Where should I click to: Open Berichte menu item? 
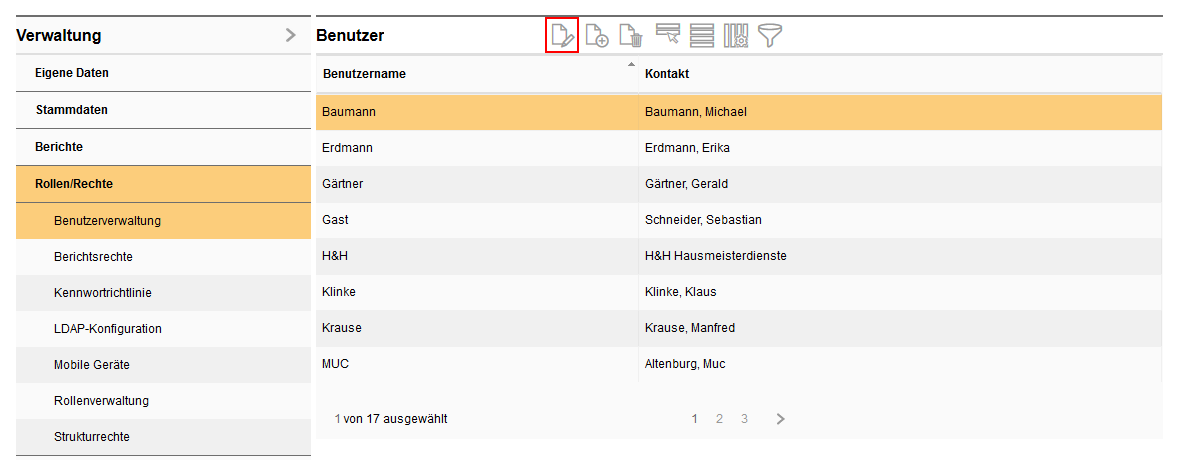(59, 147)
